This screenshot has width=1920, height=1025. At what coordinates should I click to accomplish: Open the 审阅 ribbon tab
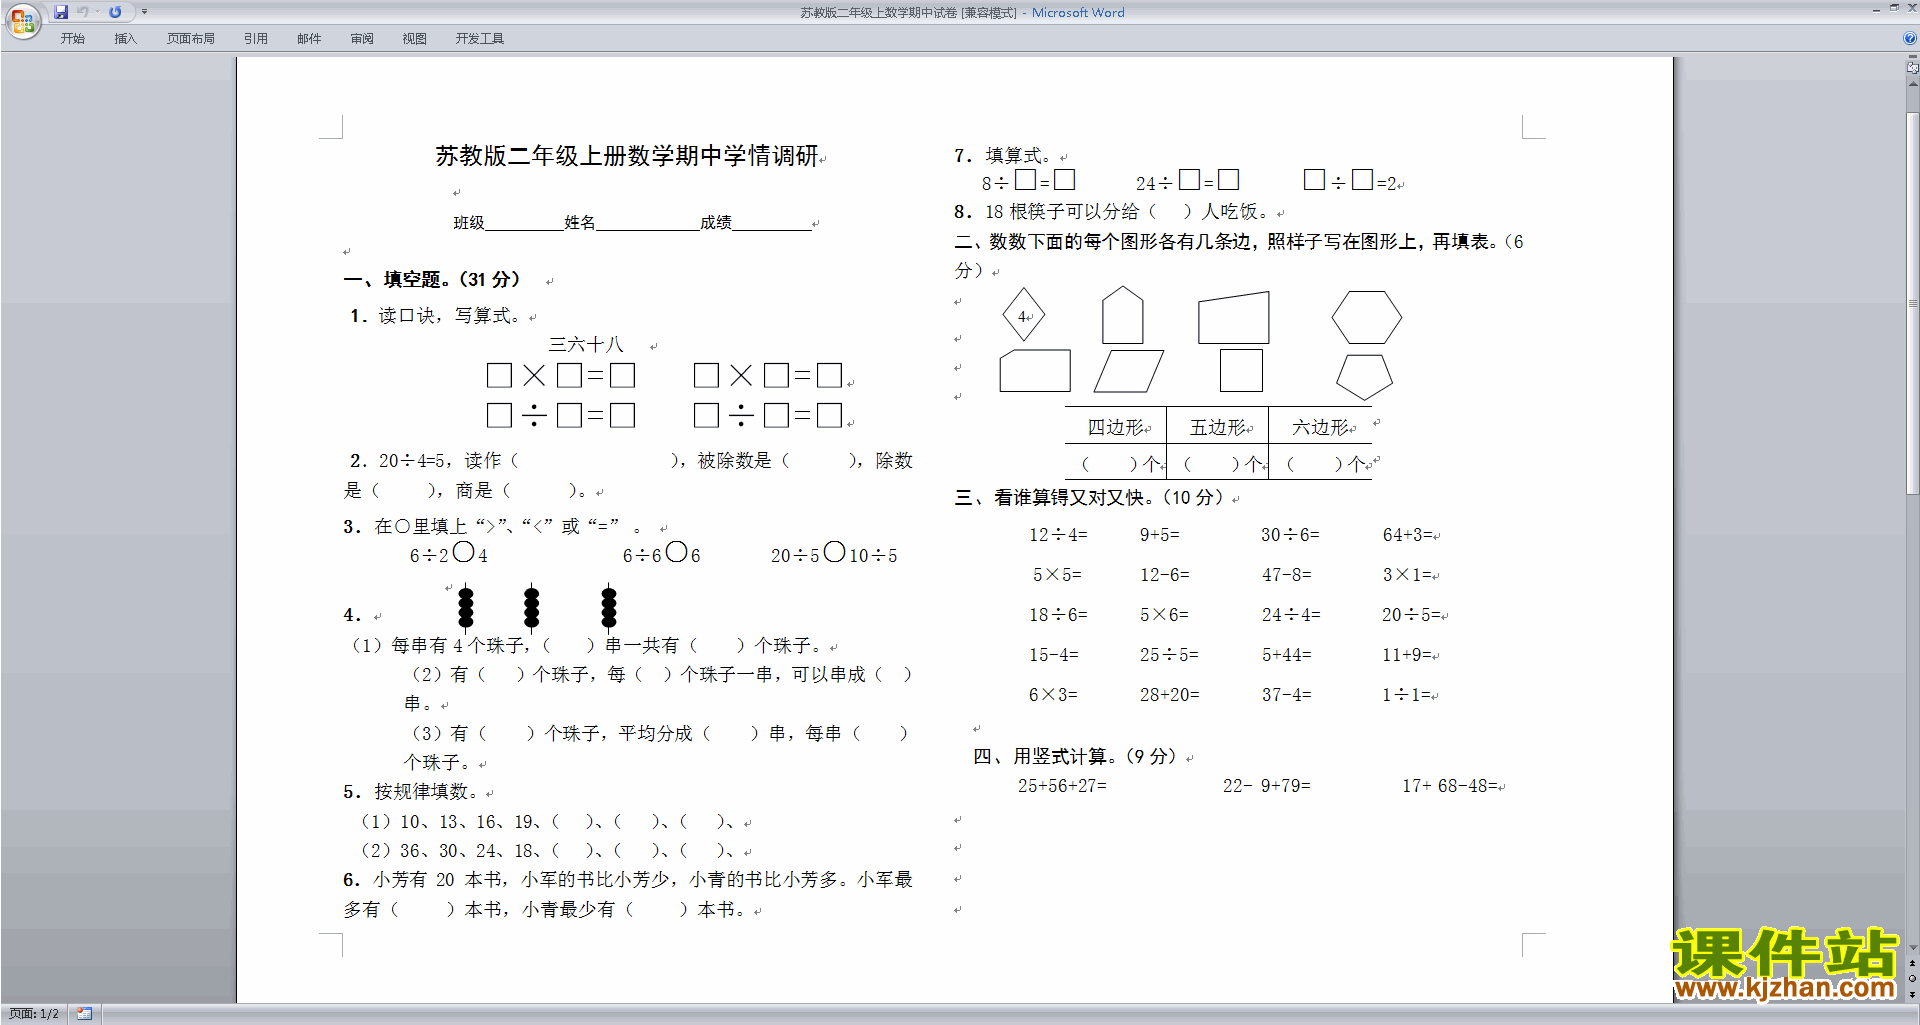pyautogui.click(x=362, y=39)
